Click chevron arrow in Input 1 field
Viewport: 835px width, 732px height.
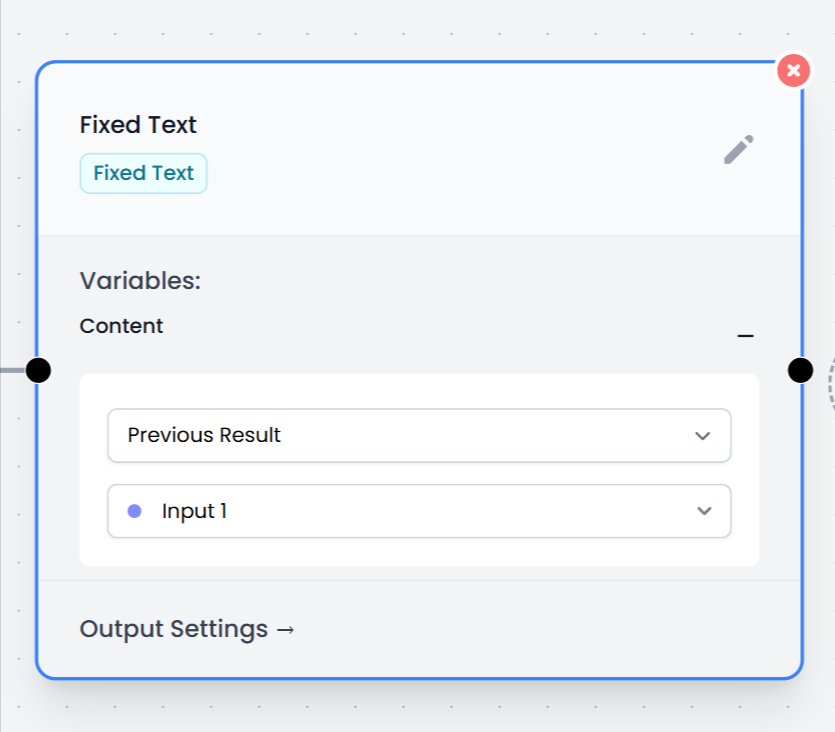(x=704, y=511)
